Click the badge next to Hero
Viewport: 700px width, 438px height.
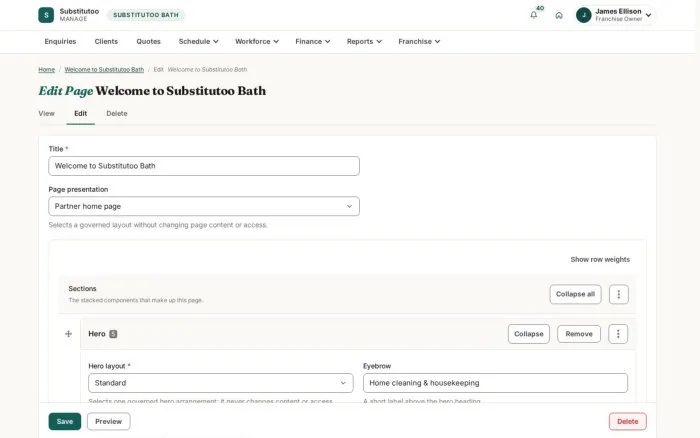[x=113, y=334]
